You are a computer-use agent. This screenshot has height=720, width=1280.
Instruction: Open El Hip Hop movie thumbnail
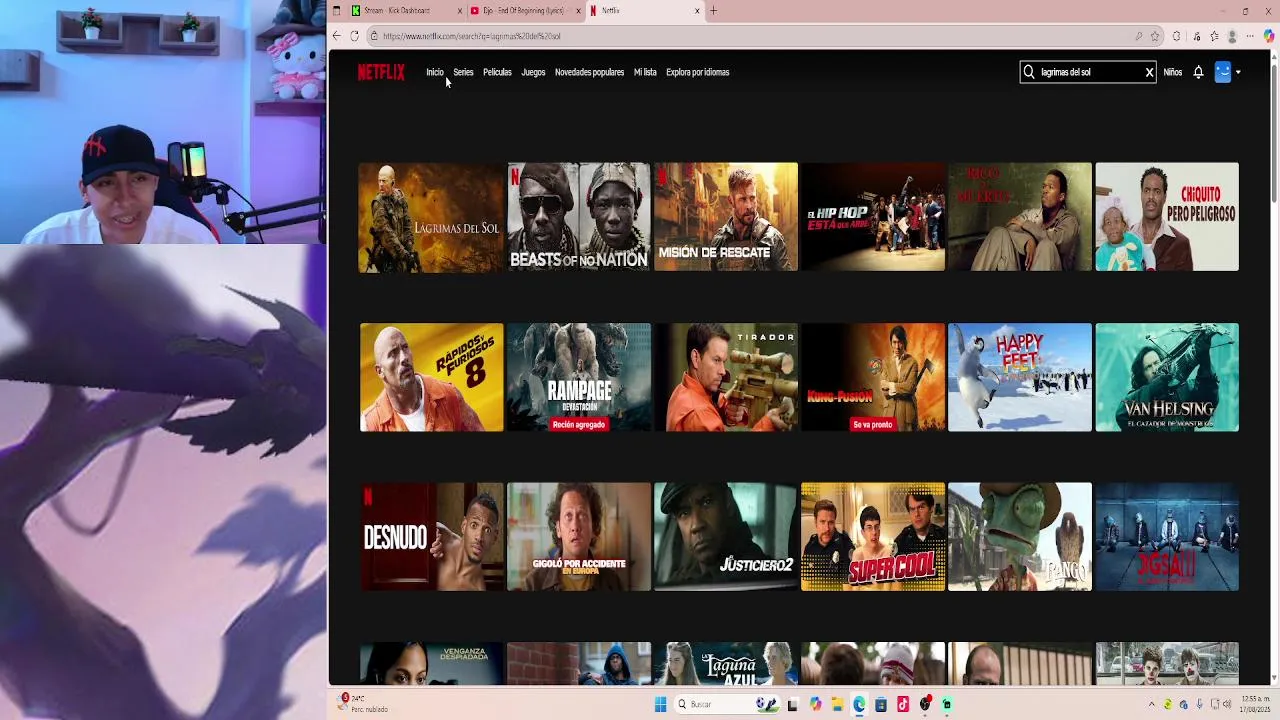click(x=873, y=217)
